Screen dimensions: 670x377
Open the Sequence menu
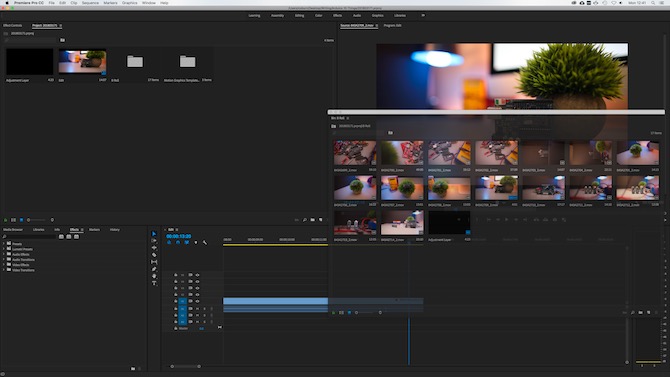click(x=90, y=3)
